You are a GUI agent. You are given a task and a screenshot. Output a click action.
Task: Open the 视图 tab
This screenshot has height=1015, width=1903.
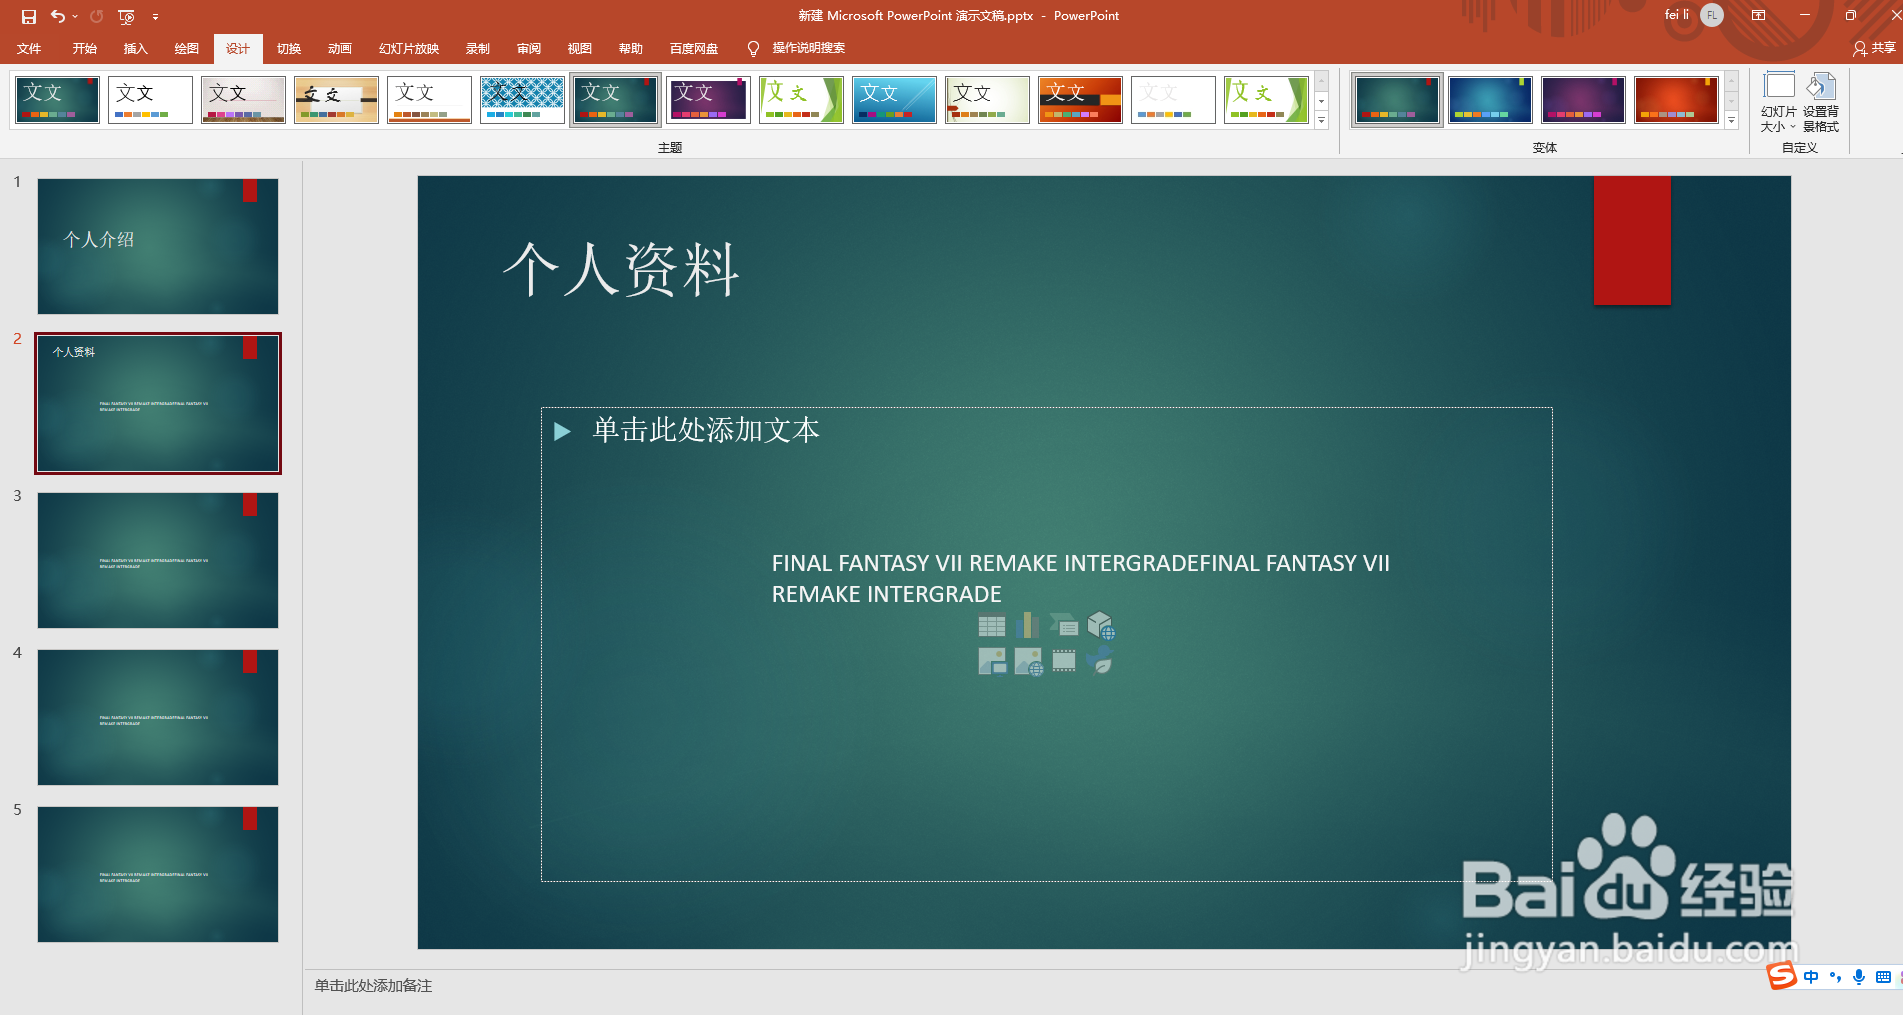pos(580,48)
